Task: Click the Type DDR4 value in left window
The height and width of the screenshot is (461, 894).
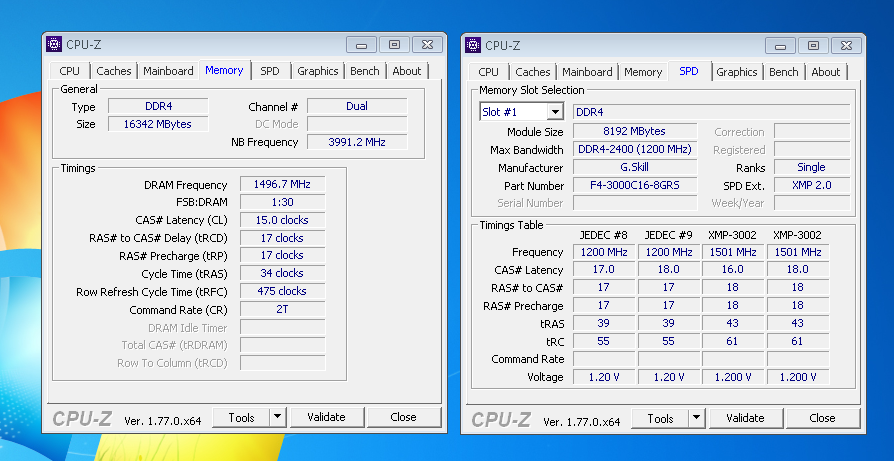Action: (x=158, y=106)
